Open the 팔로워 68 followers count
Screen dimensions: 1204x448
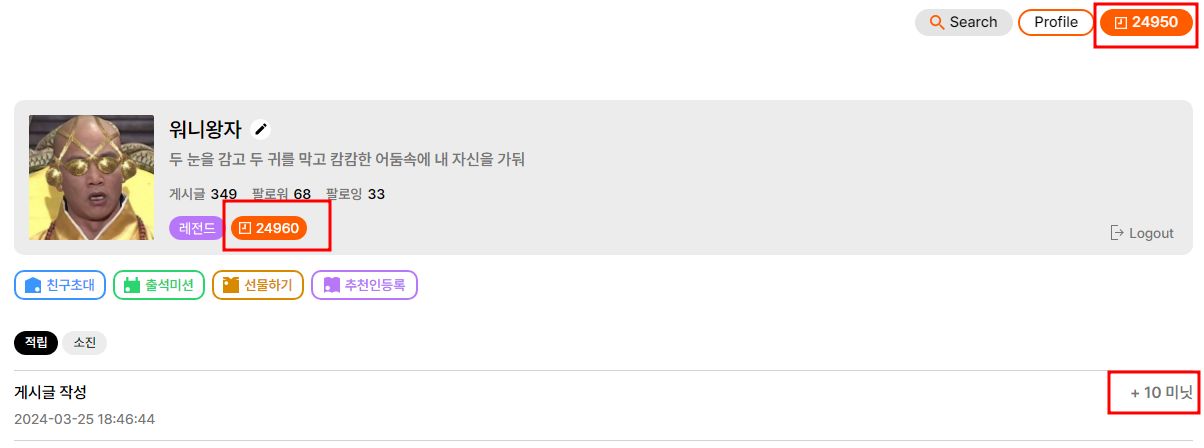[x=281, y=194]
